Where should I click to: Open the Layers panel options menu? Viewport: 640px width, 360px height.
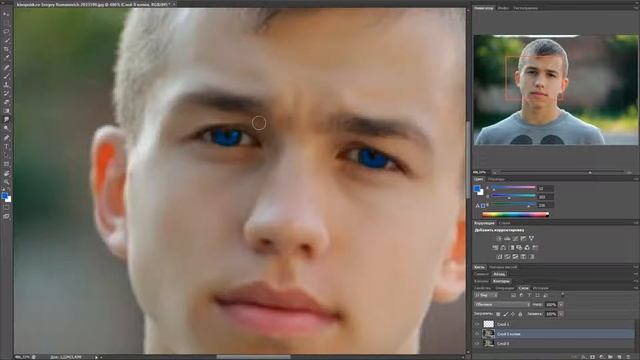[x=636, y=288]
